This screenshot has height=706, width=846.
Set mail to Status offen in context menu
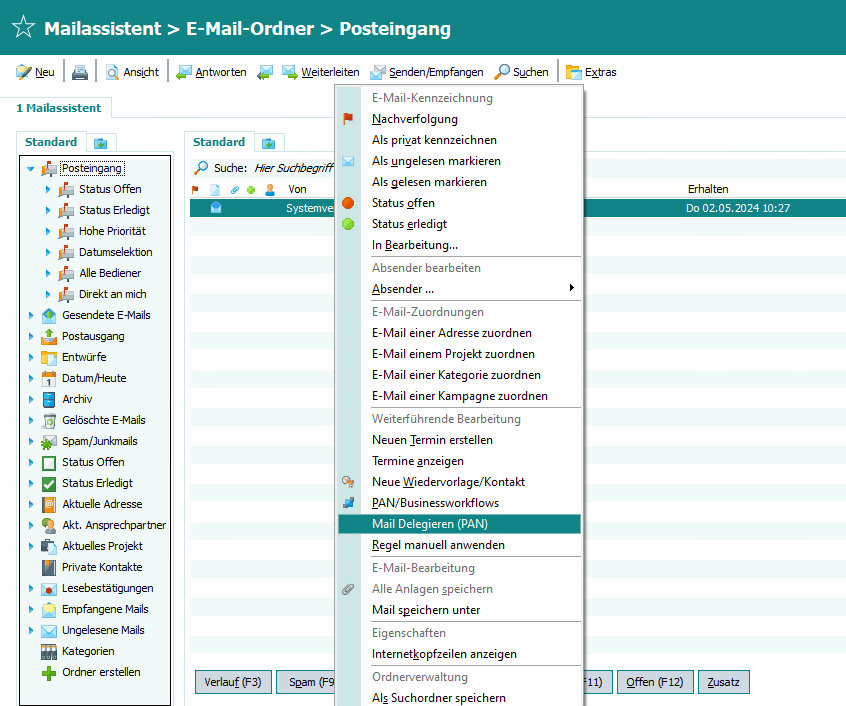click(x=403, y=203)
